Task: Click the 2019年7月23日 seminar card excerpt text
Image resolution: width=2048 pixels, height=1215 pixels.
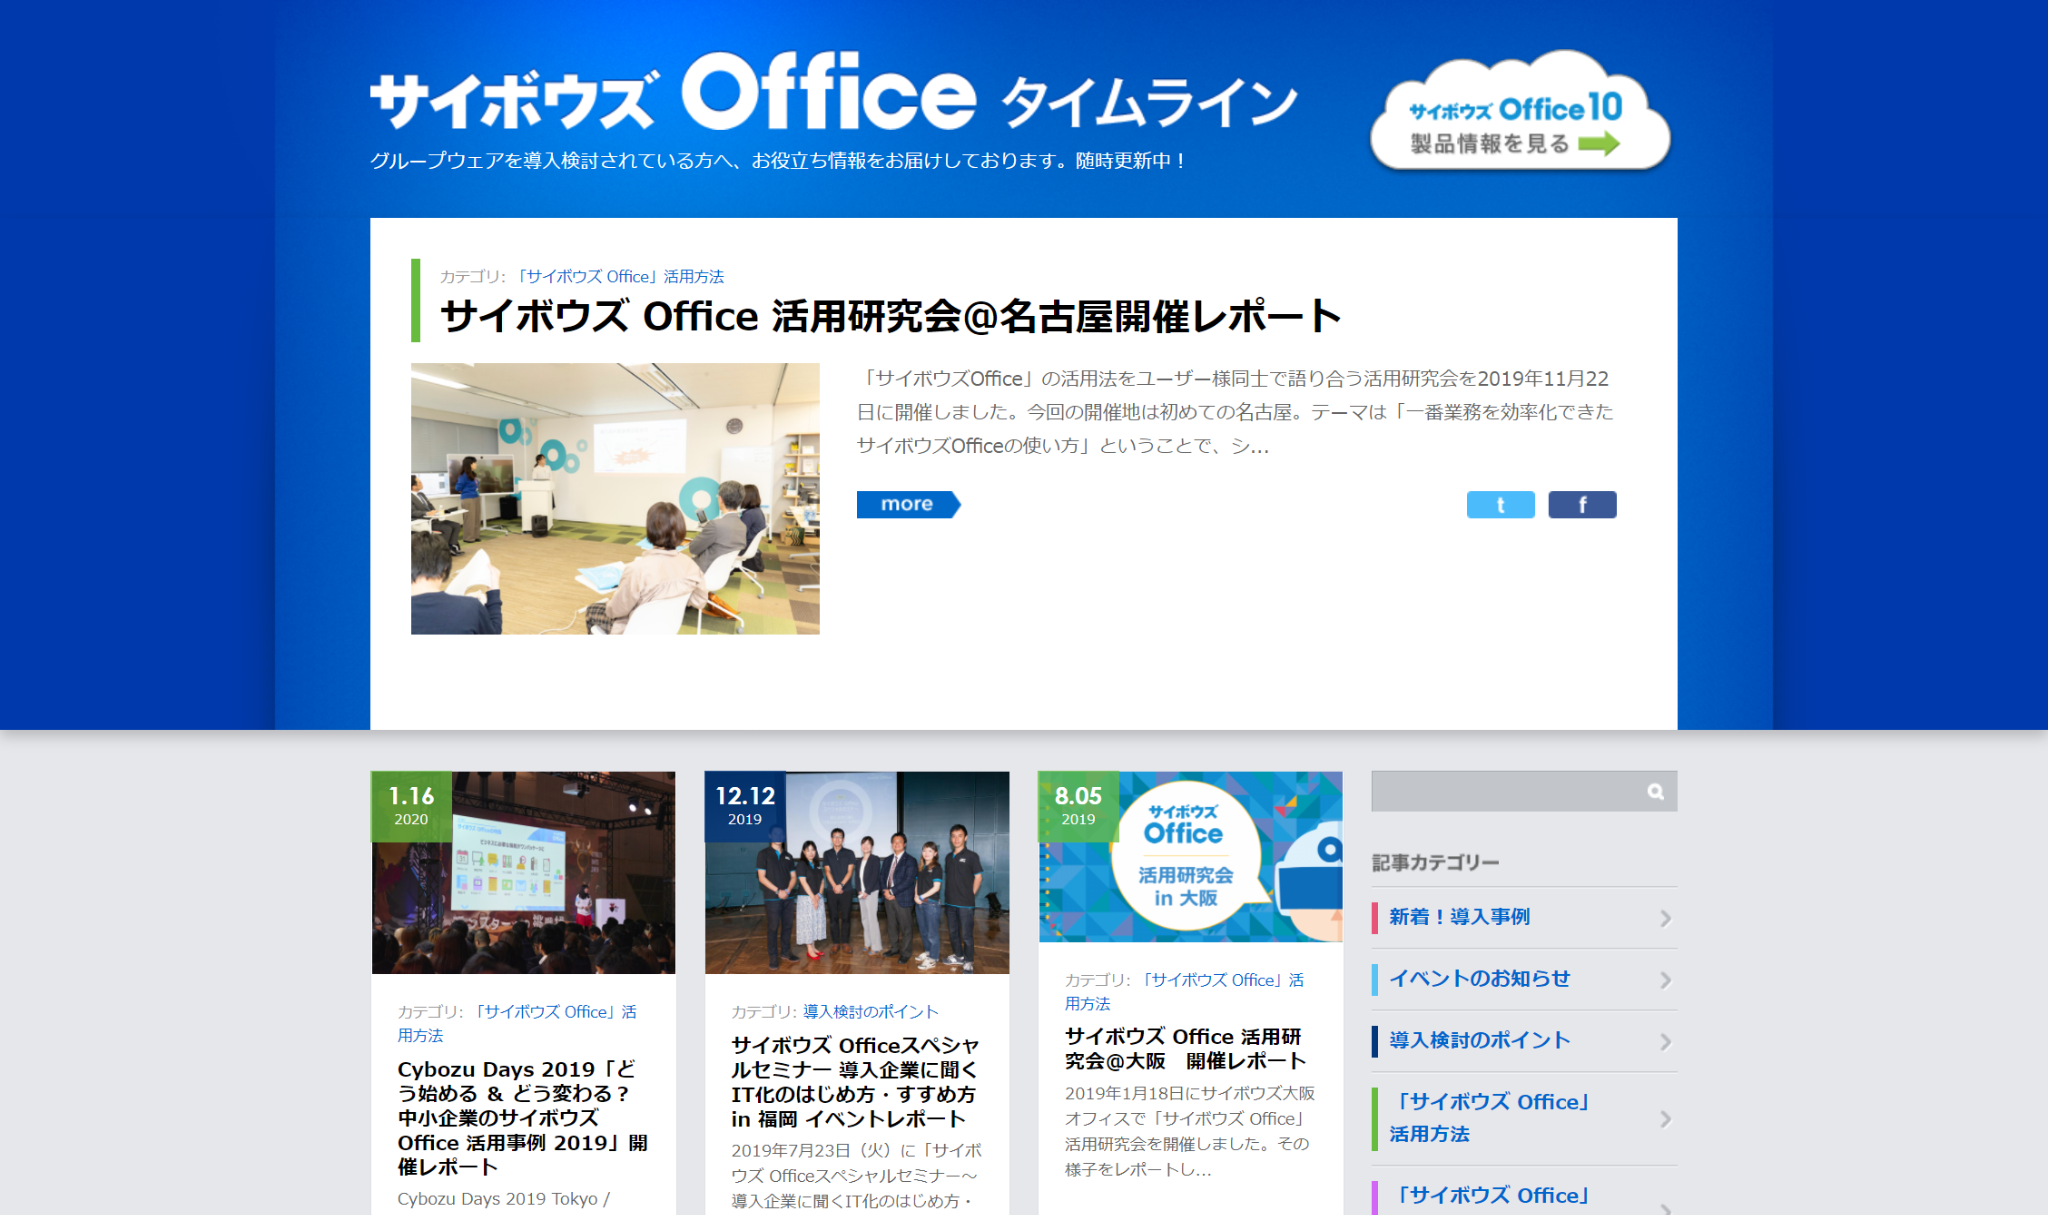Action: [856, 1175]
